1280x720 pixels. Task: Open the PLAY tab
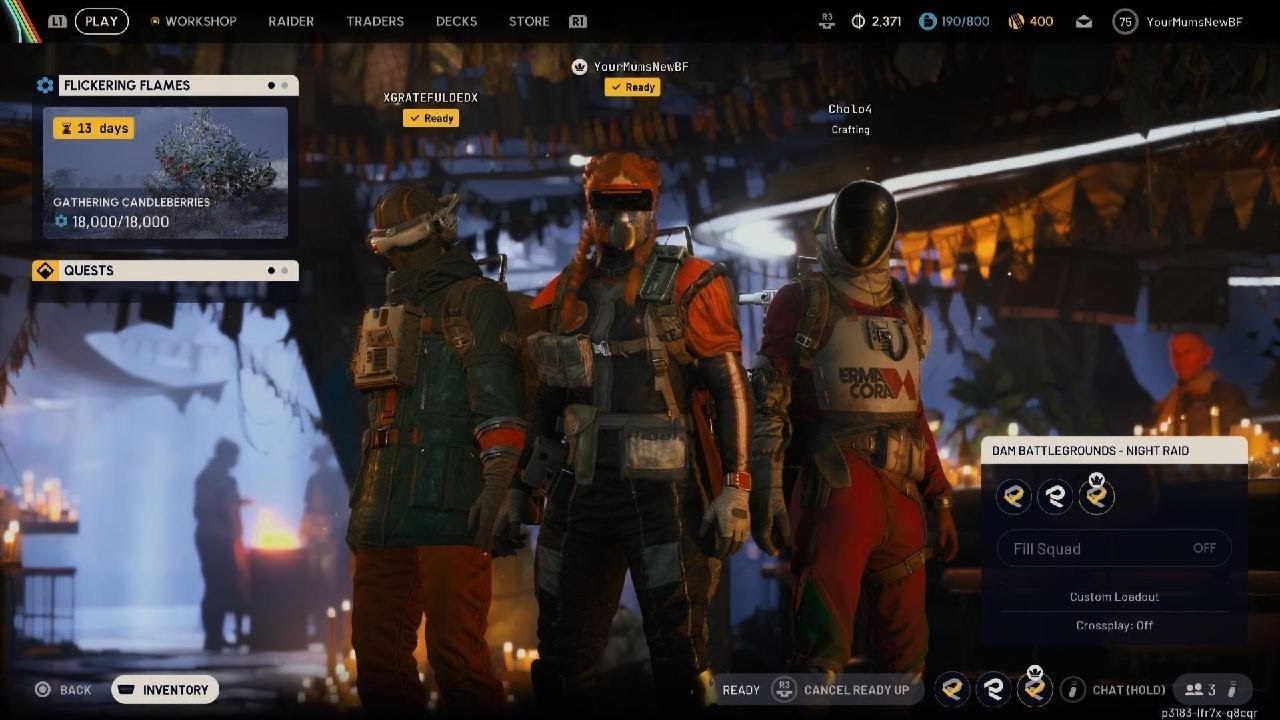(101, 21)
